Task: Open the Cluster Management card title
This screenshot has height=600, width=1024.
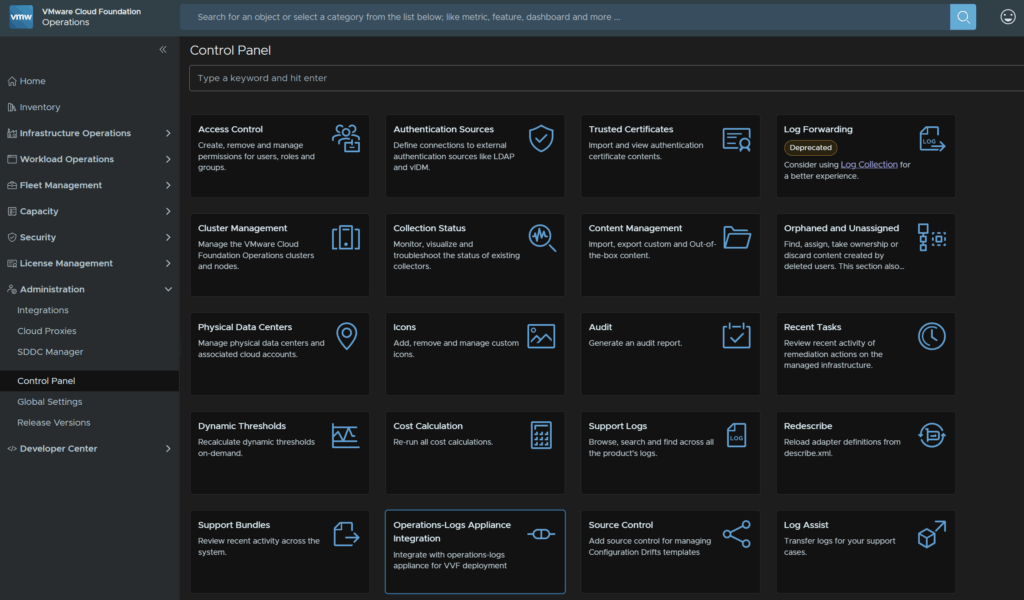Action: point(242,228)
